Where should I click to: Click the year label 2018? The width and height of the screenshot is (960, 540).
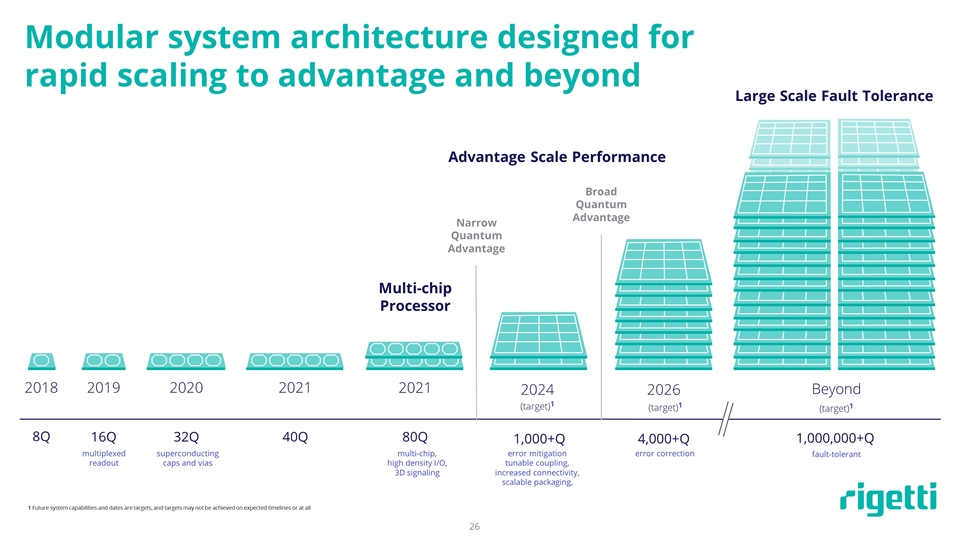[x=41, y=388]
